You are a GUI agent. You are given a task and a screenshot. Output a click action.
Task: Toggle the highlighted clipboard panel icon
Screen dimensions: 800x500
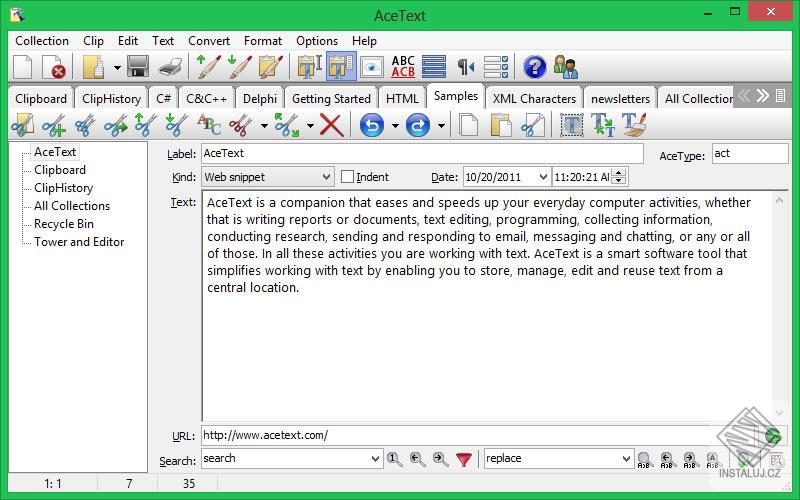coord(341,67)
